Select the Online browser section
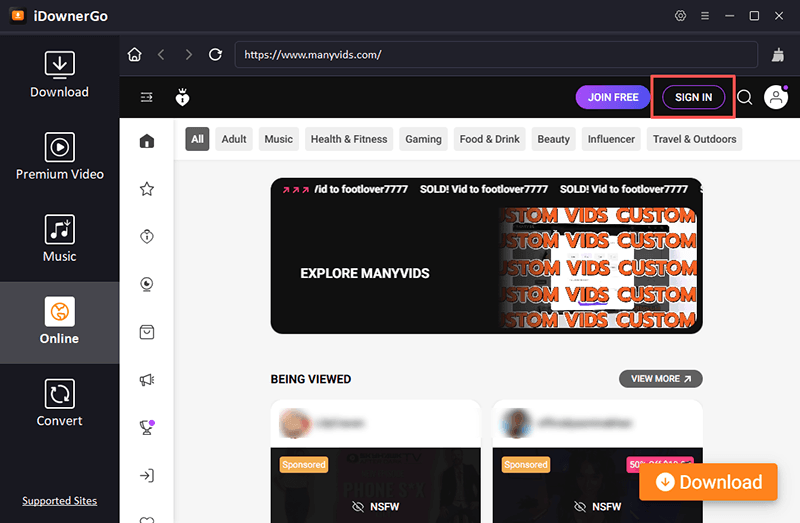This screenshot has width=800, height=523. coord(59,321)
